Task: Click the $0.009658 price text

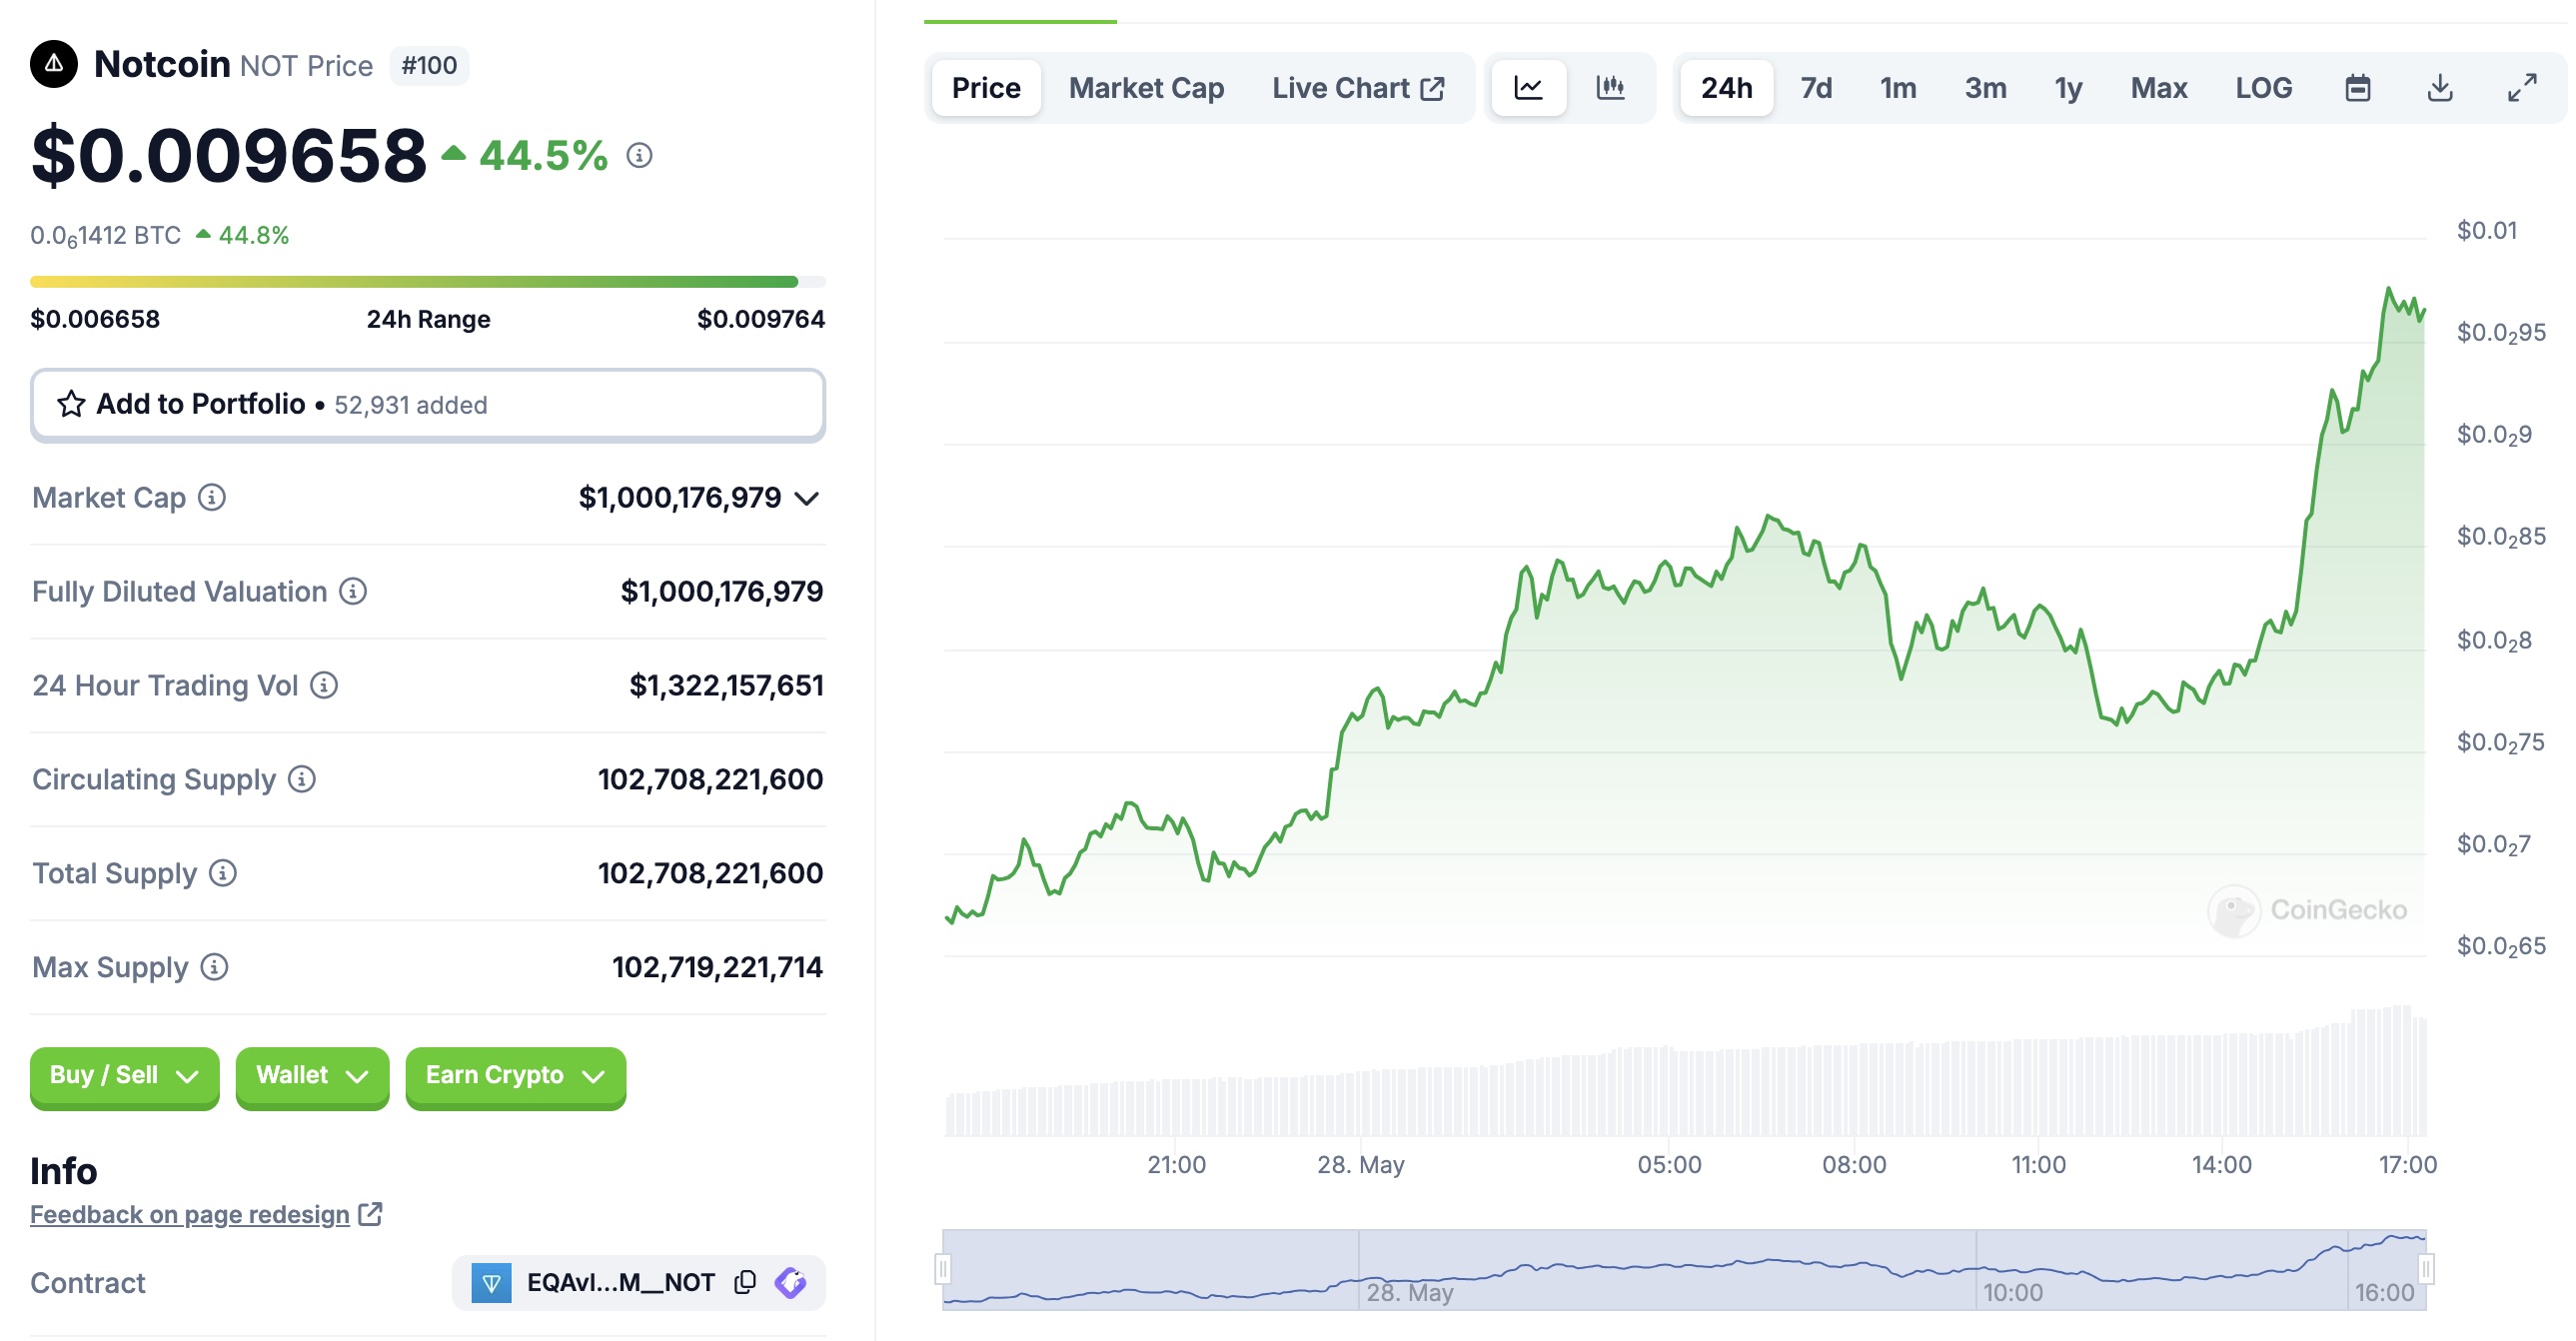Action: (229, 156)
